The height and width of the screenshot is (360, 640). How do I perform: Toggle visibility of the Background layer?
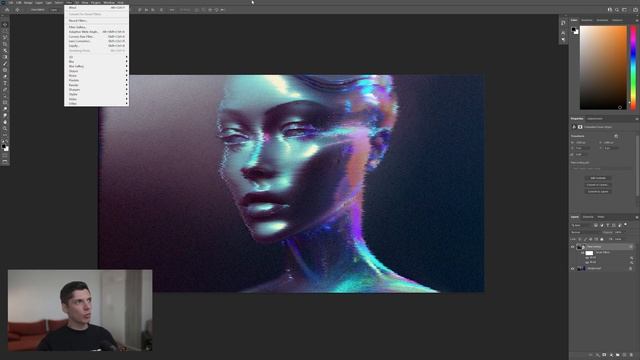[x=572, y=268]
